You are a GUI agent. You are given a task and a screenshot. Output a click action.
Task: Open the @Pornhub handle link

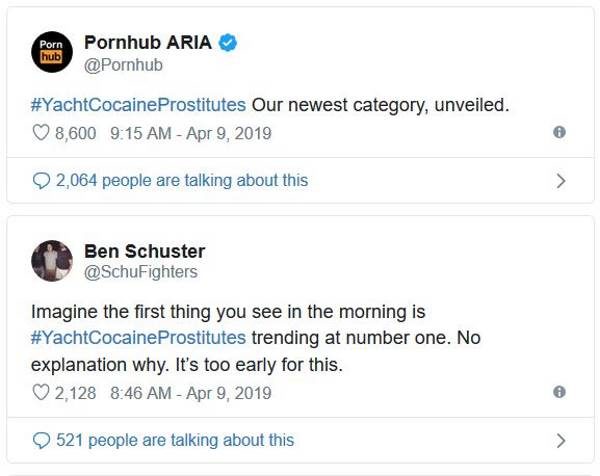tap(123, 65)
